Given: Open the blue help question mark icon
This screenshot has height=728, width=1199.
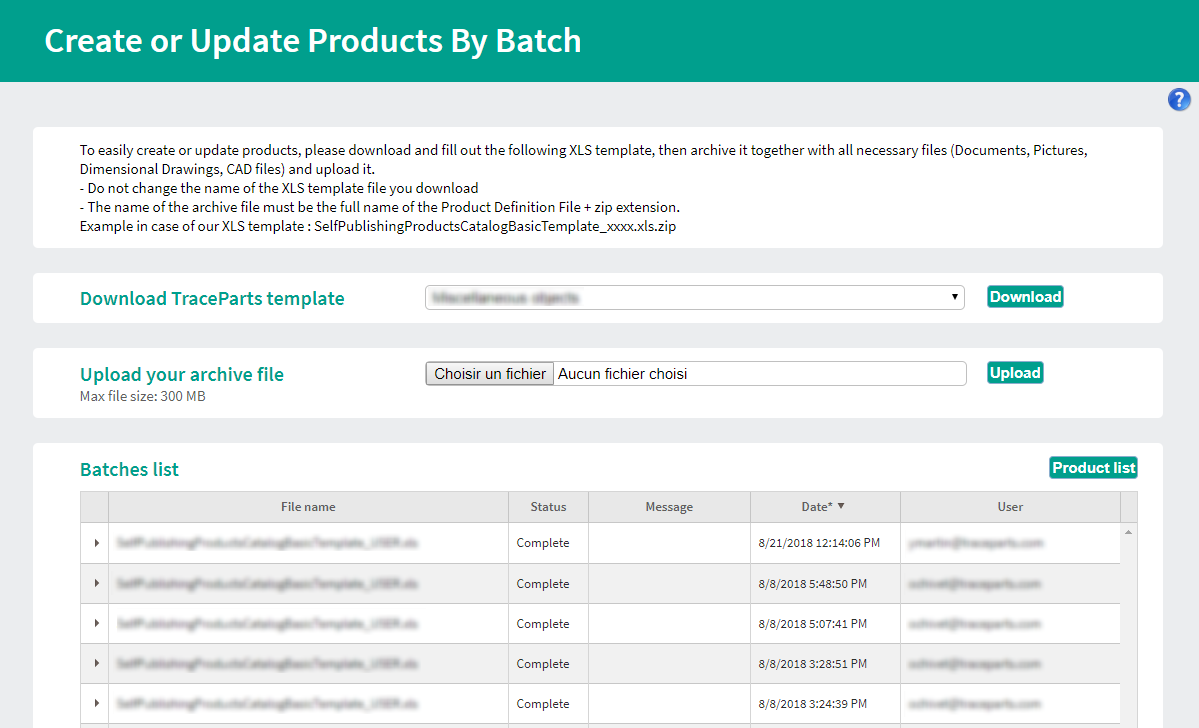Looking at the screenshot, I should 1179,99.
